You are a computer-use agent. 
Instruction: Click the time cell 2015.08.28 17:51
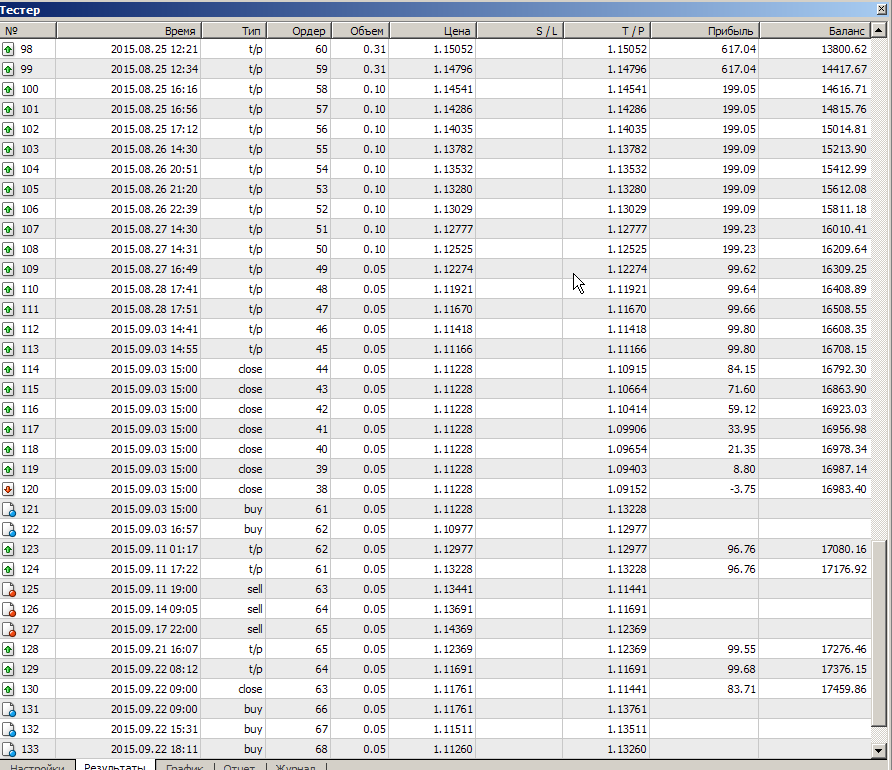154,309
